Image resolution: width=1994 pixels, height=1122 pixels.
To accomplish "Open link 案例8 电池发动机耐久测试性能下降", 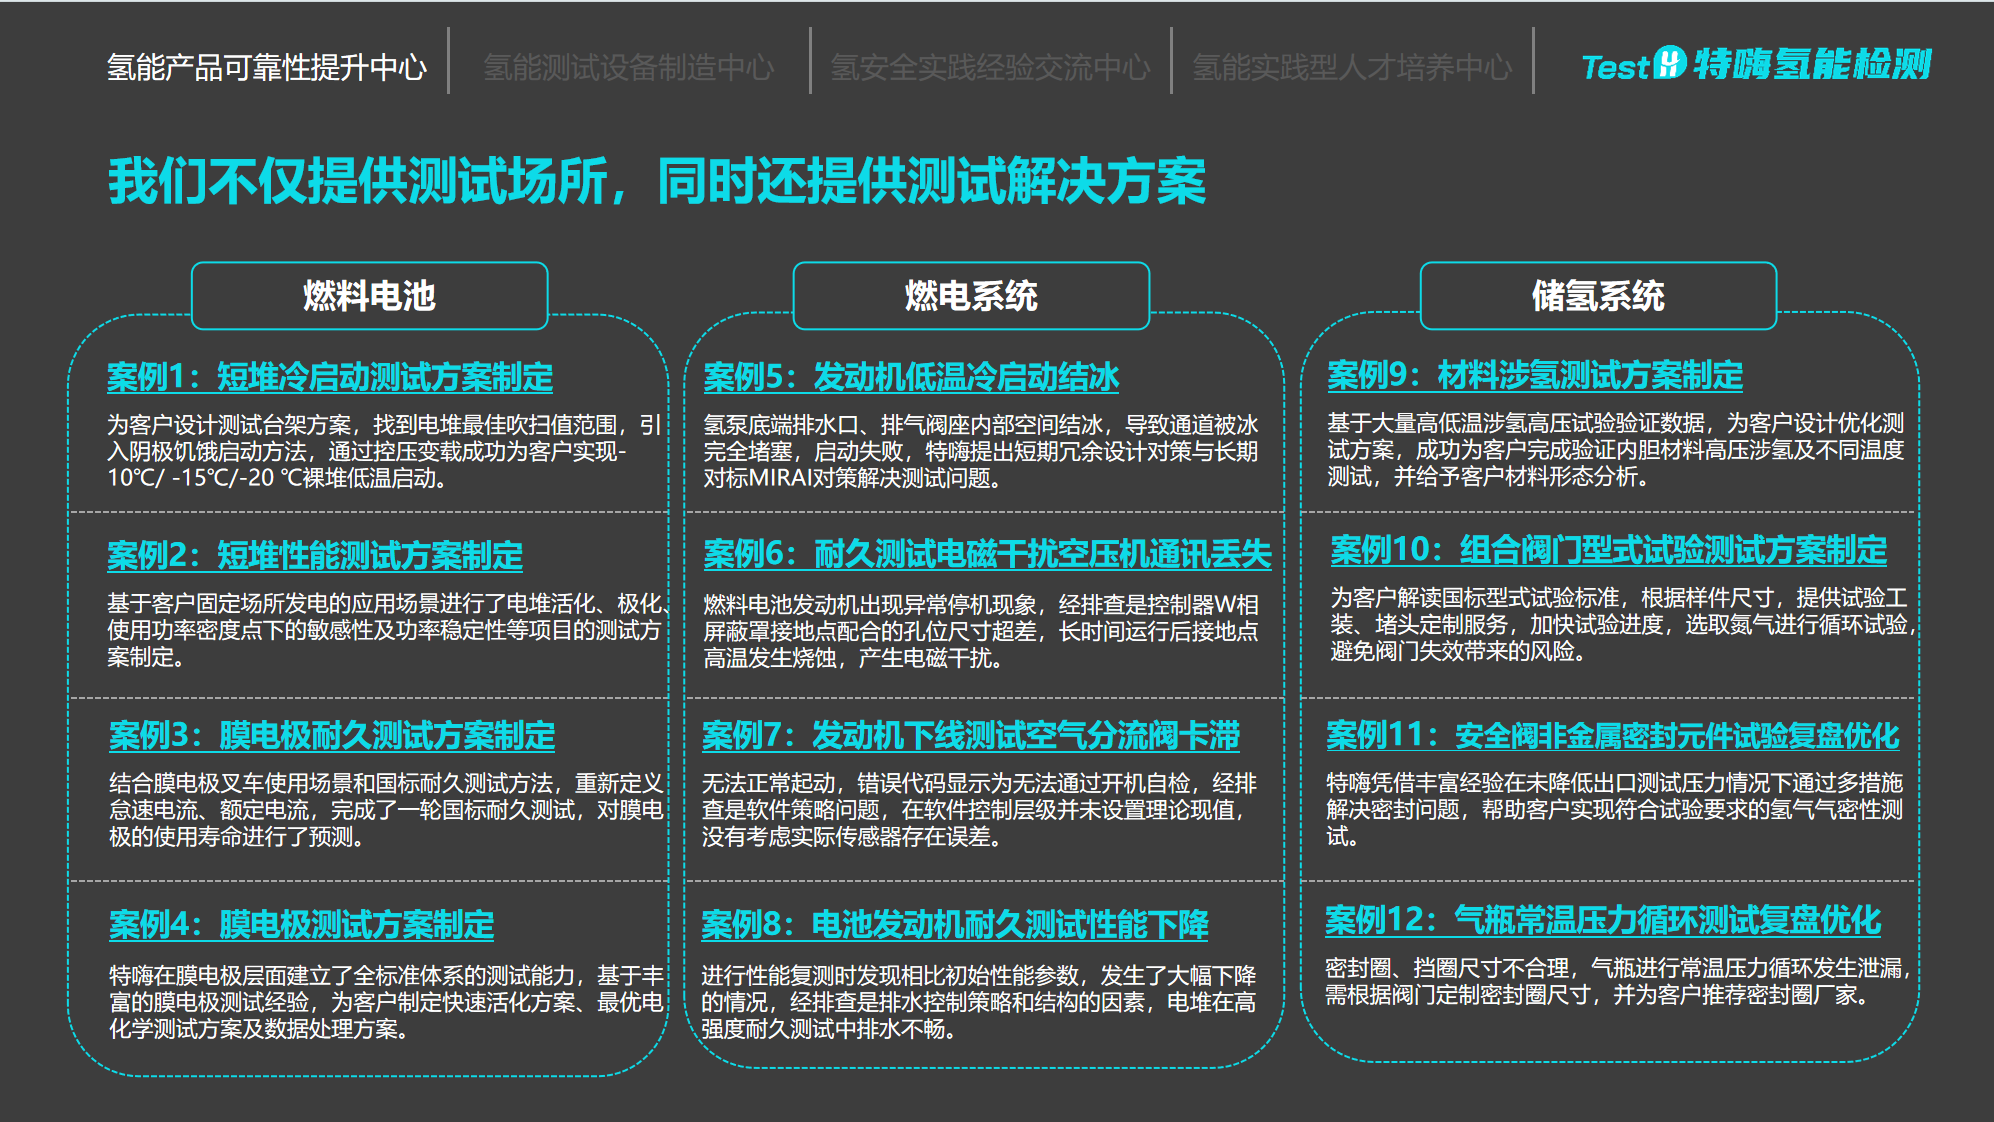I will 954,925.
